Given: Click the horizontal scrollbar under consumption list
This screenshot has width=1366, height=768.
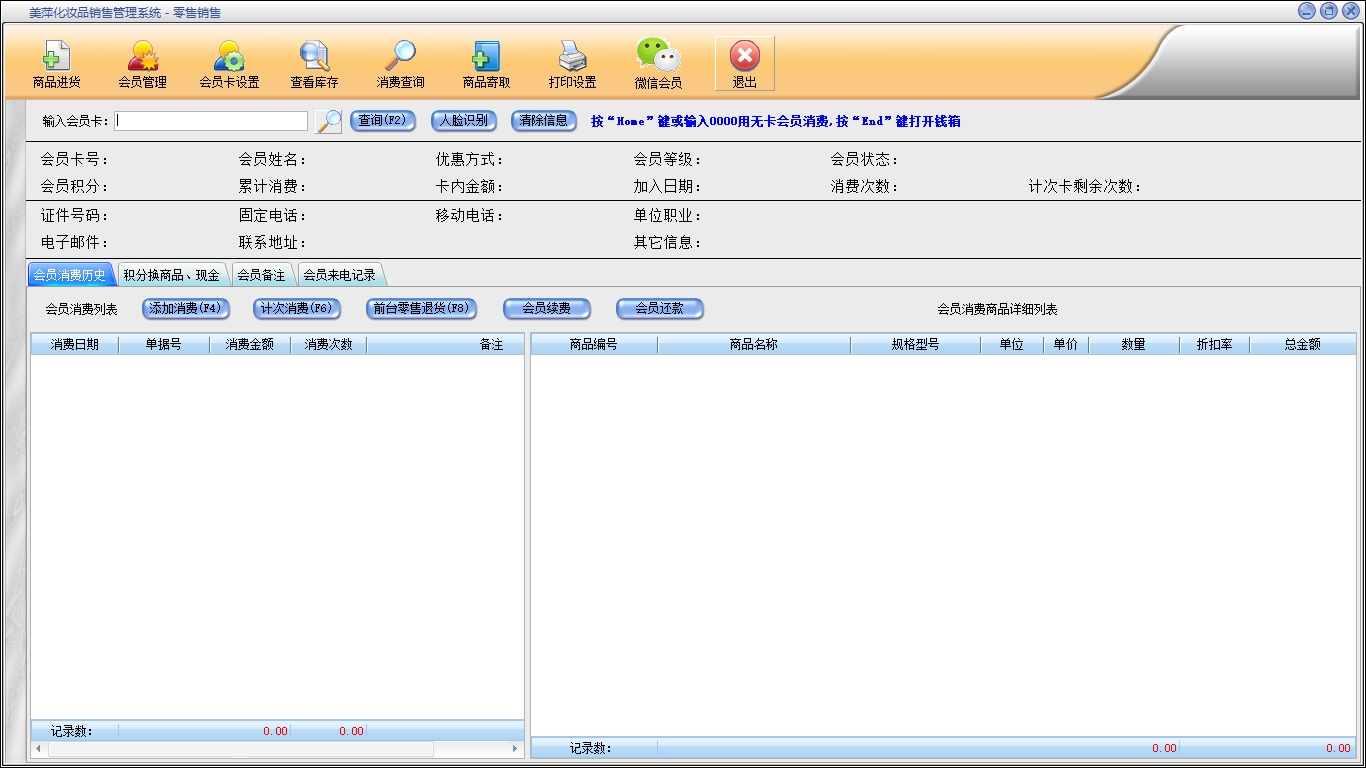Looking at the screenshot, I should tap(240, 749).
